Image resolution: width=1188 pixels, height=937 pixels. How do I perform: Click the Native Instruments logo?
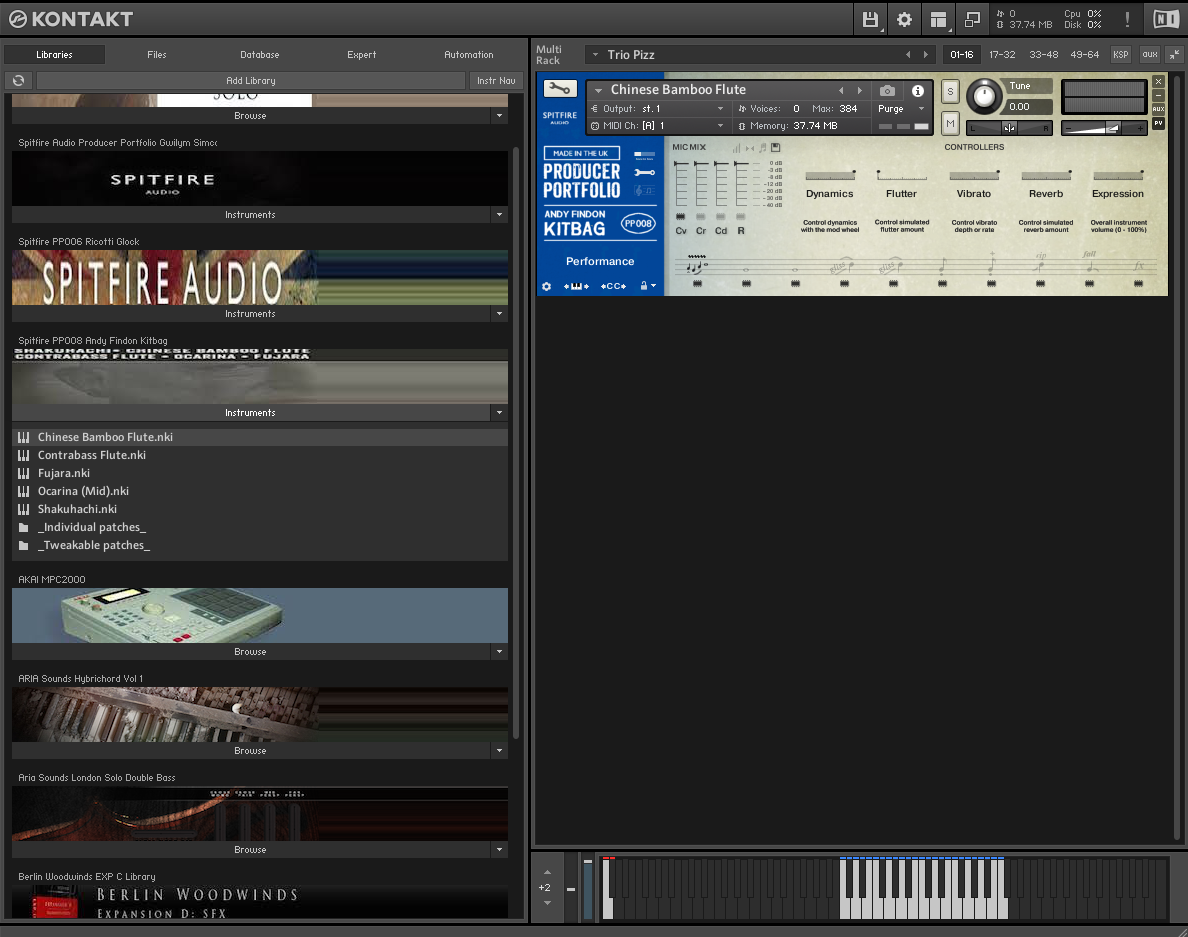[x=1165, y=19]
